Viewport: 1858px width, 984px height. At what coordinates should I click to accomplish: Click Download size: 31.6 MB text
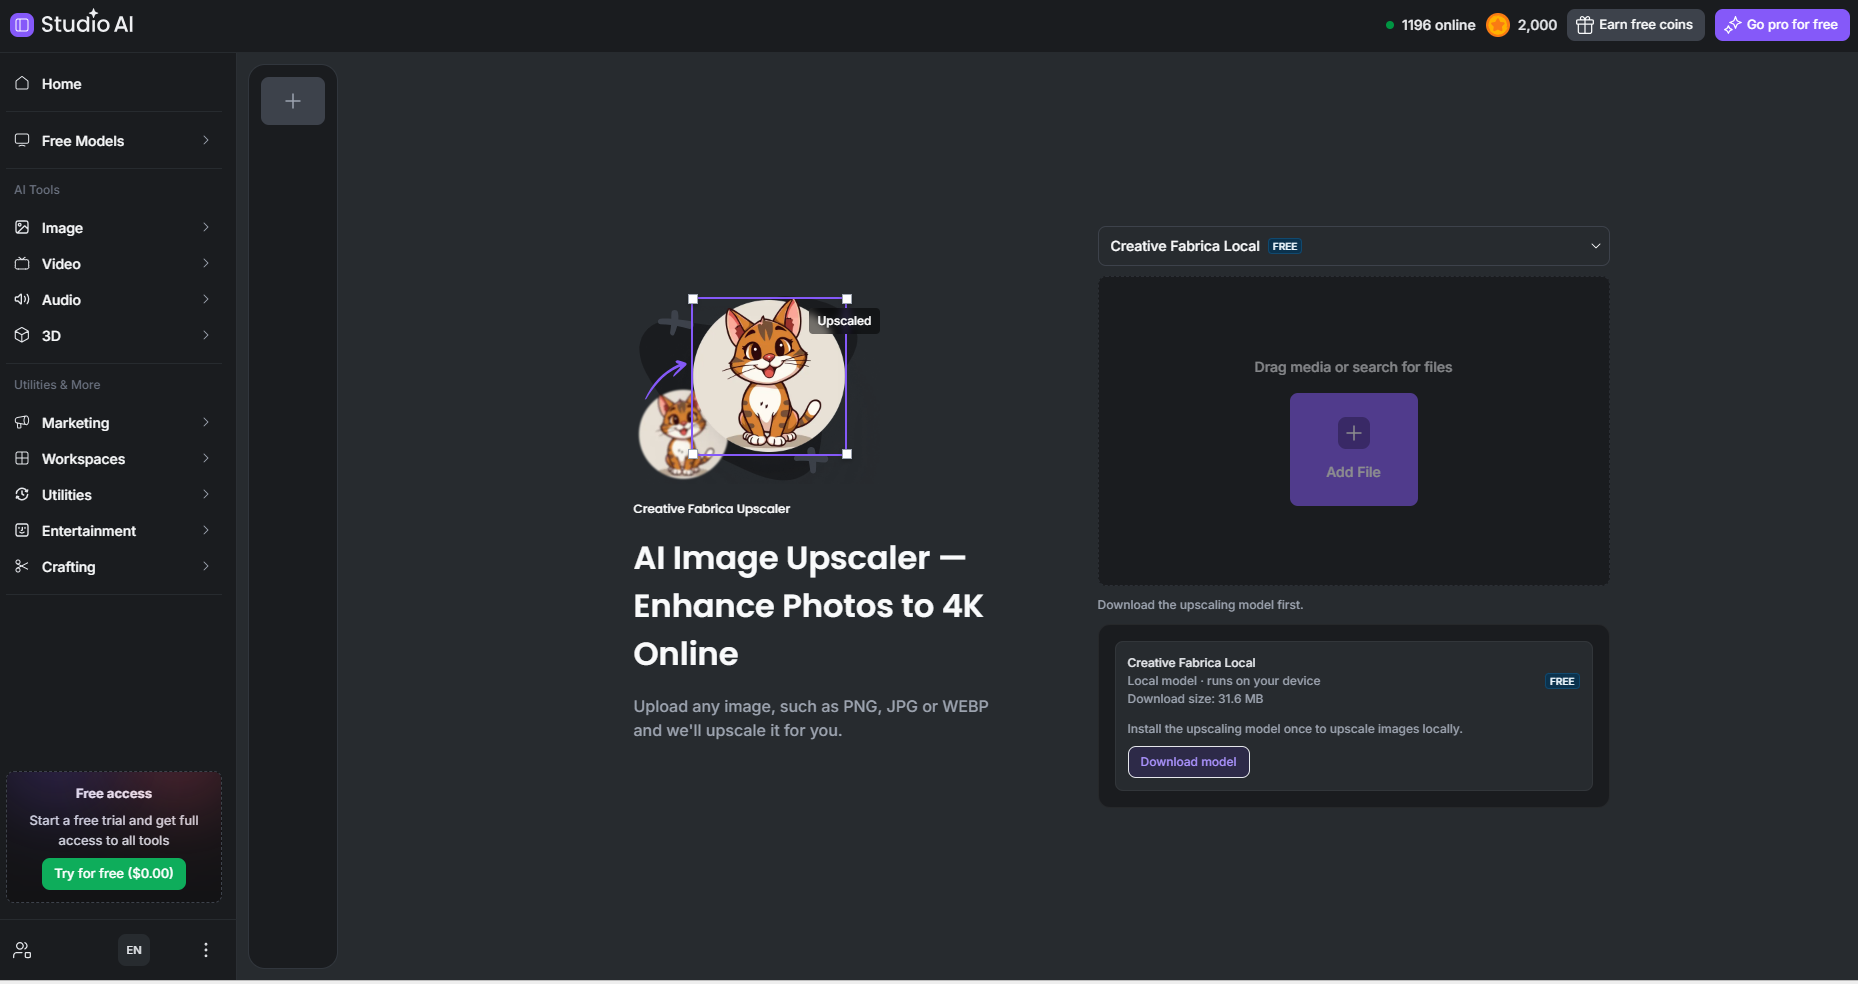point(1195,699)
